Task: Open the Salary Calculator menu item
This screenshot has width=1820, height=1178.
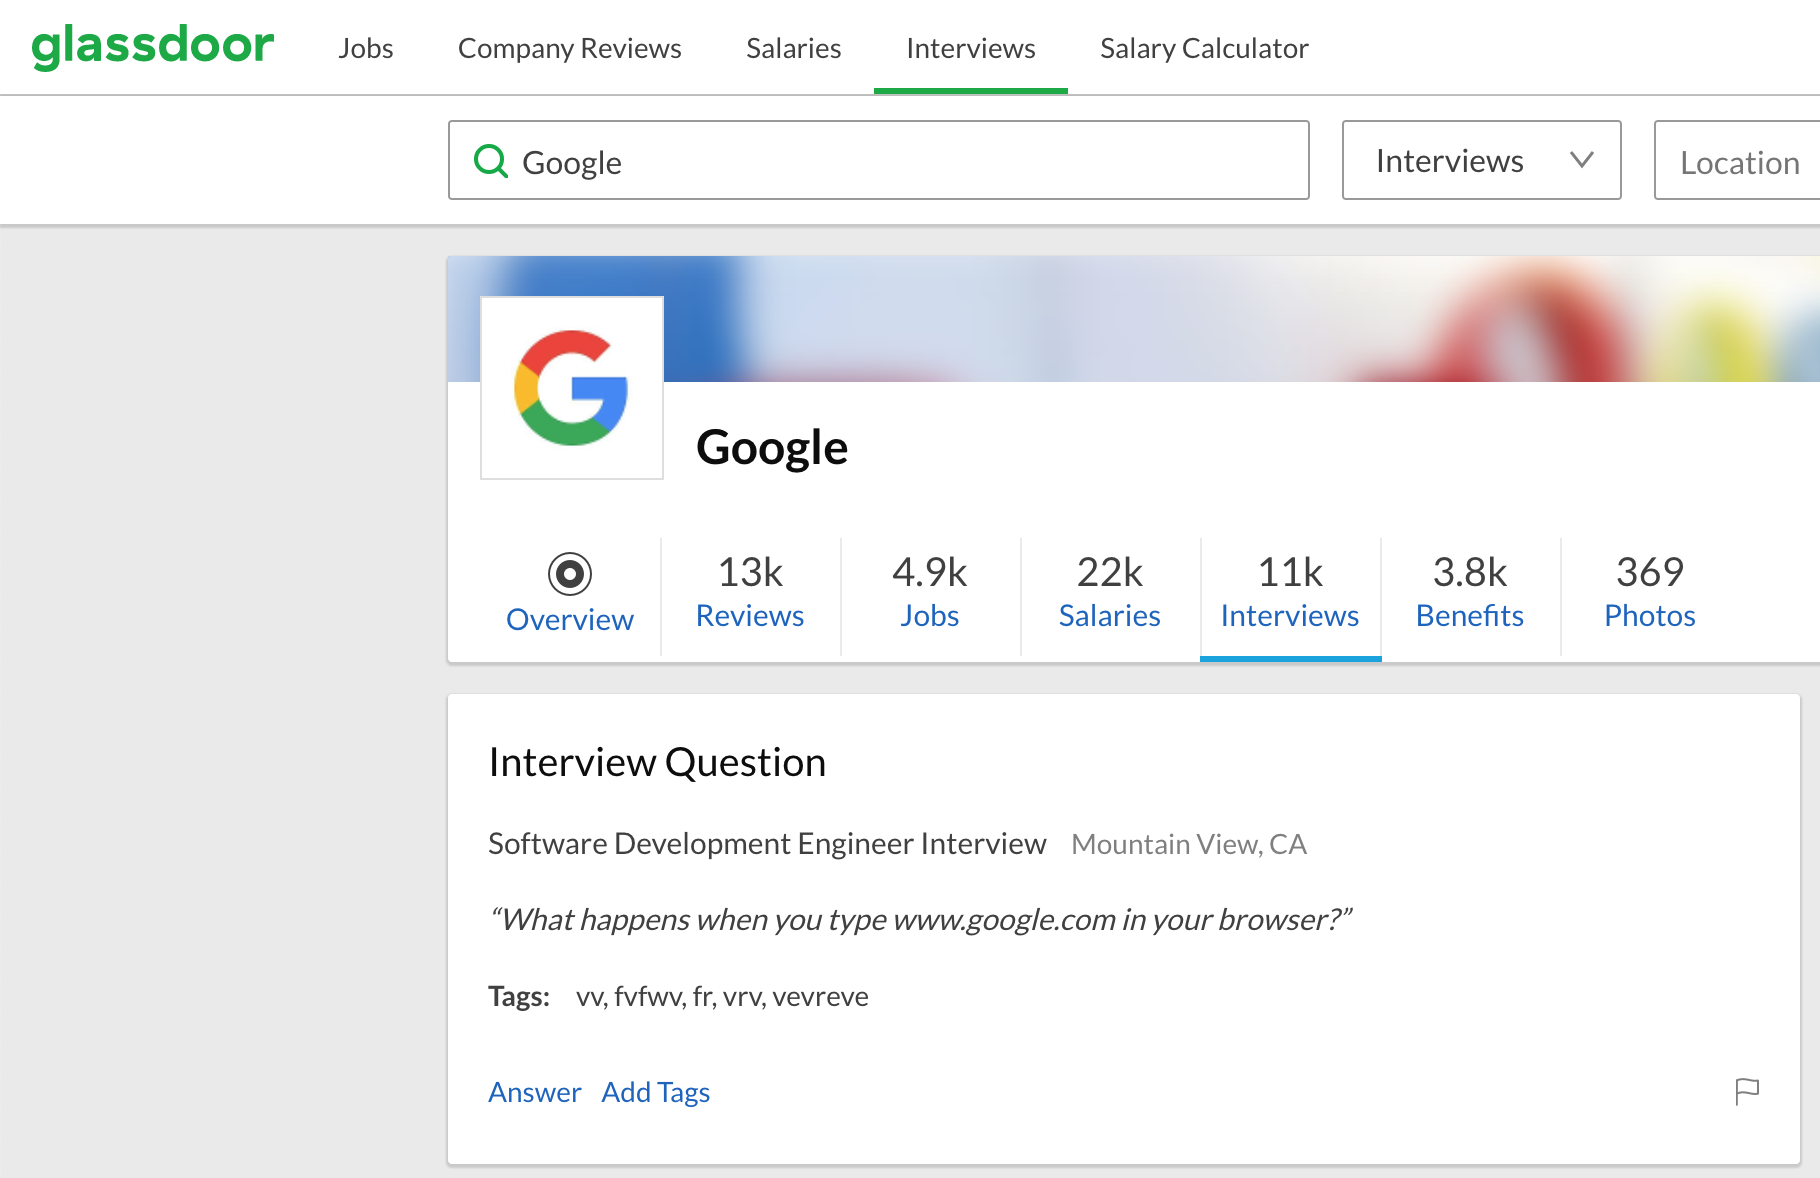Action: click(1203, 47)
